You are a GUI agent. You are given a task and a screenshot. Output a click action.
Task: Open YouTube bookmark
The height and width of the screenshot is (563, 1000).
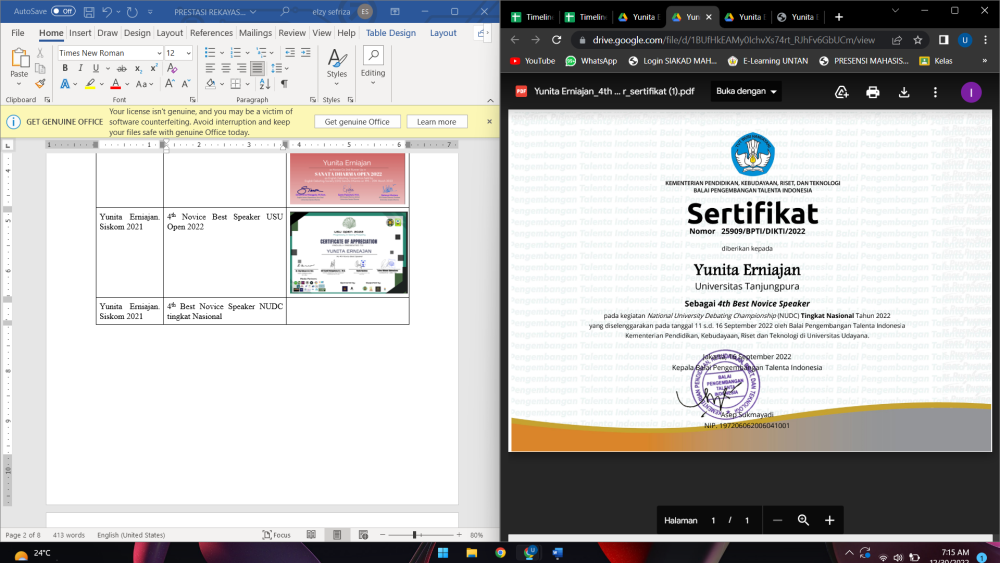point(533,61)
